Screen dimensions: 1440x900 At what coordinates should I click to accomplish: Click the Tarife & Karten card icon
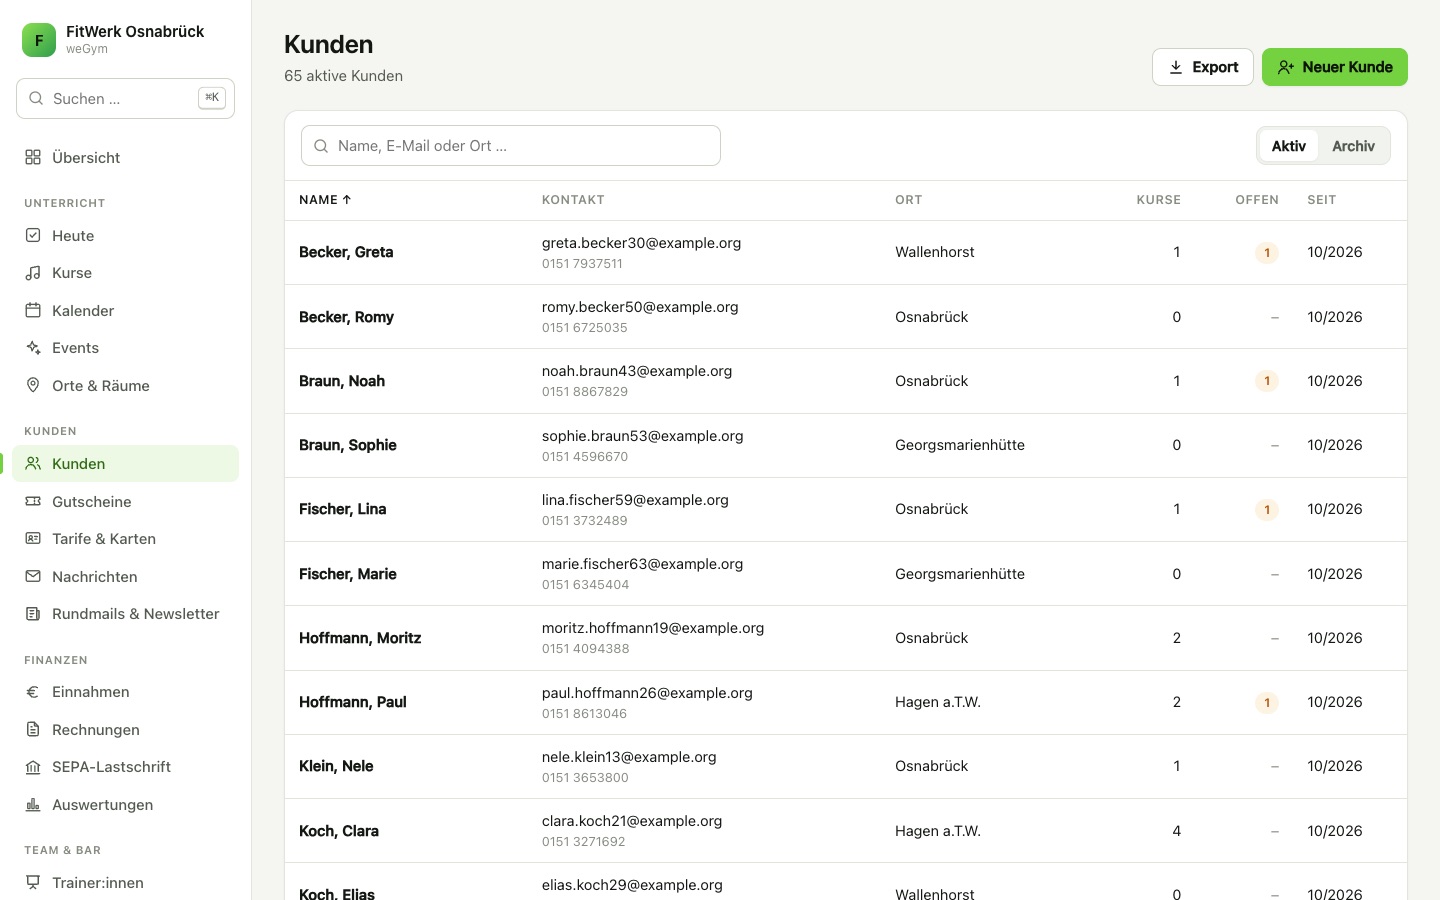(33, 539)
